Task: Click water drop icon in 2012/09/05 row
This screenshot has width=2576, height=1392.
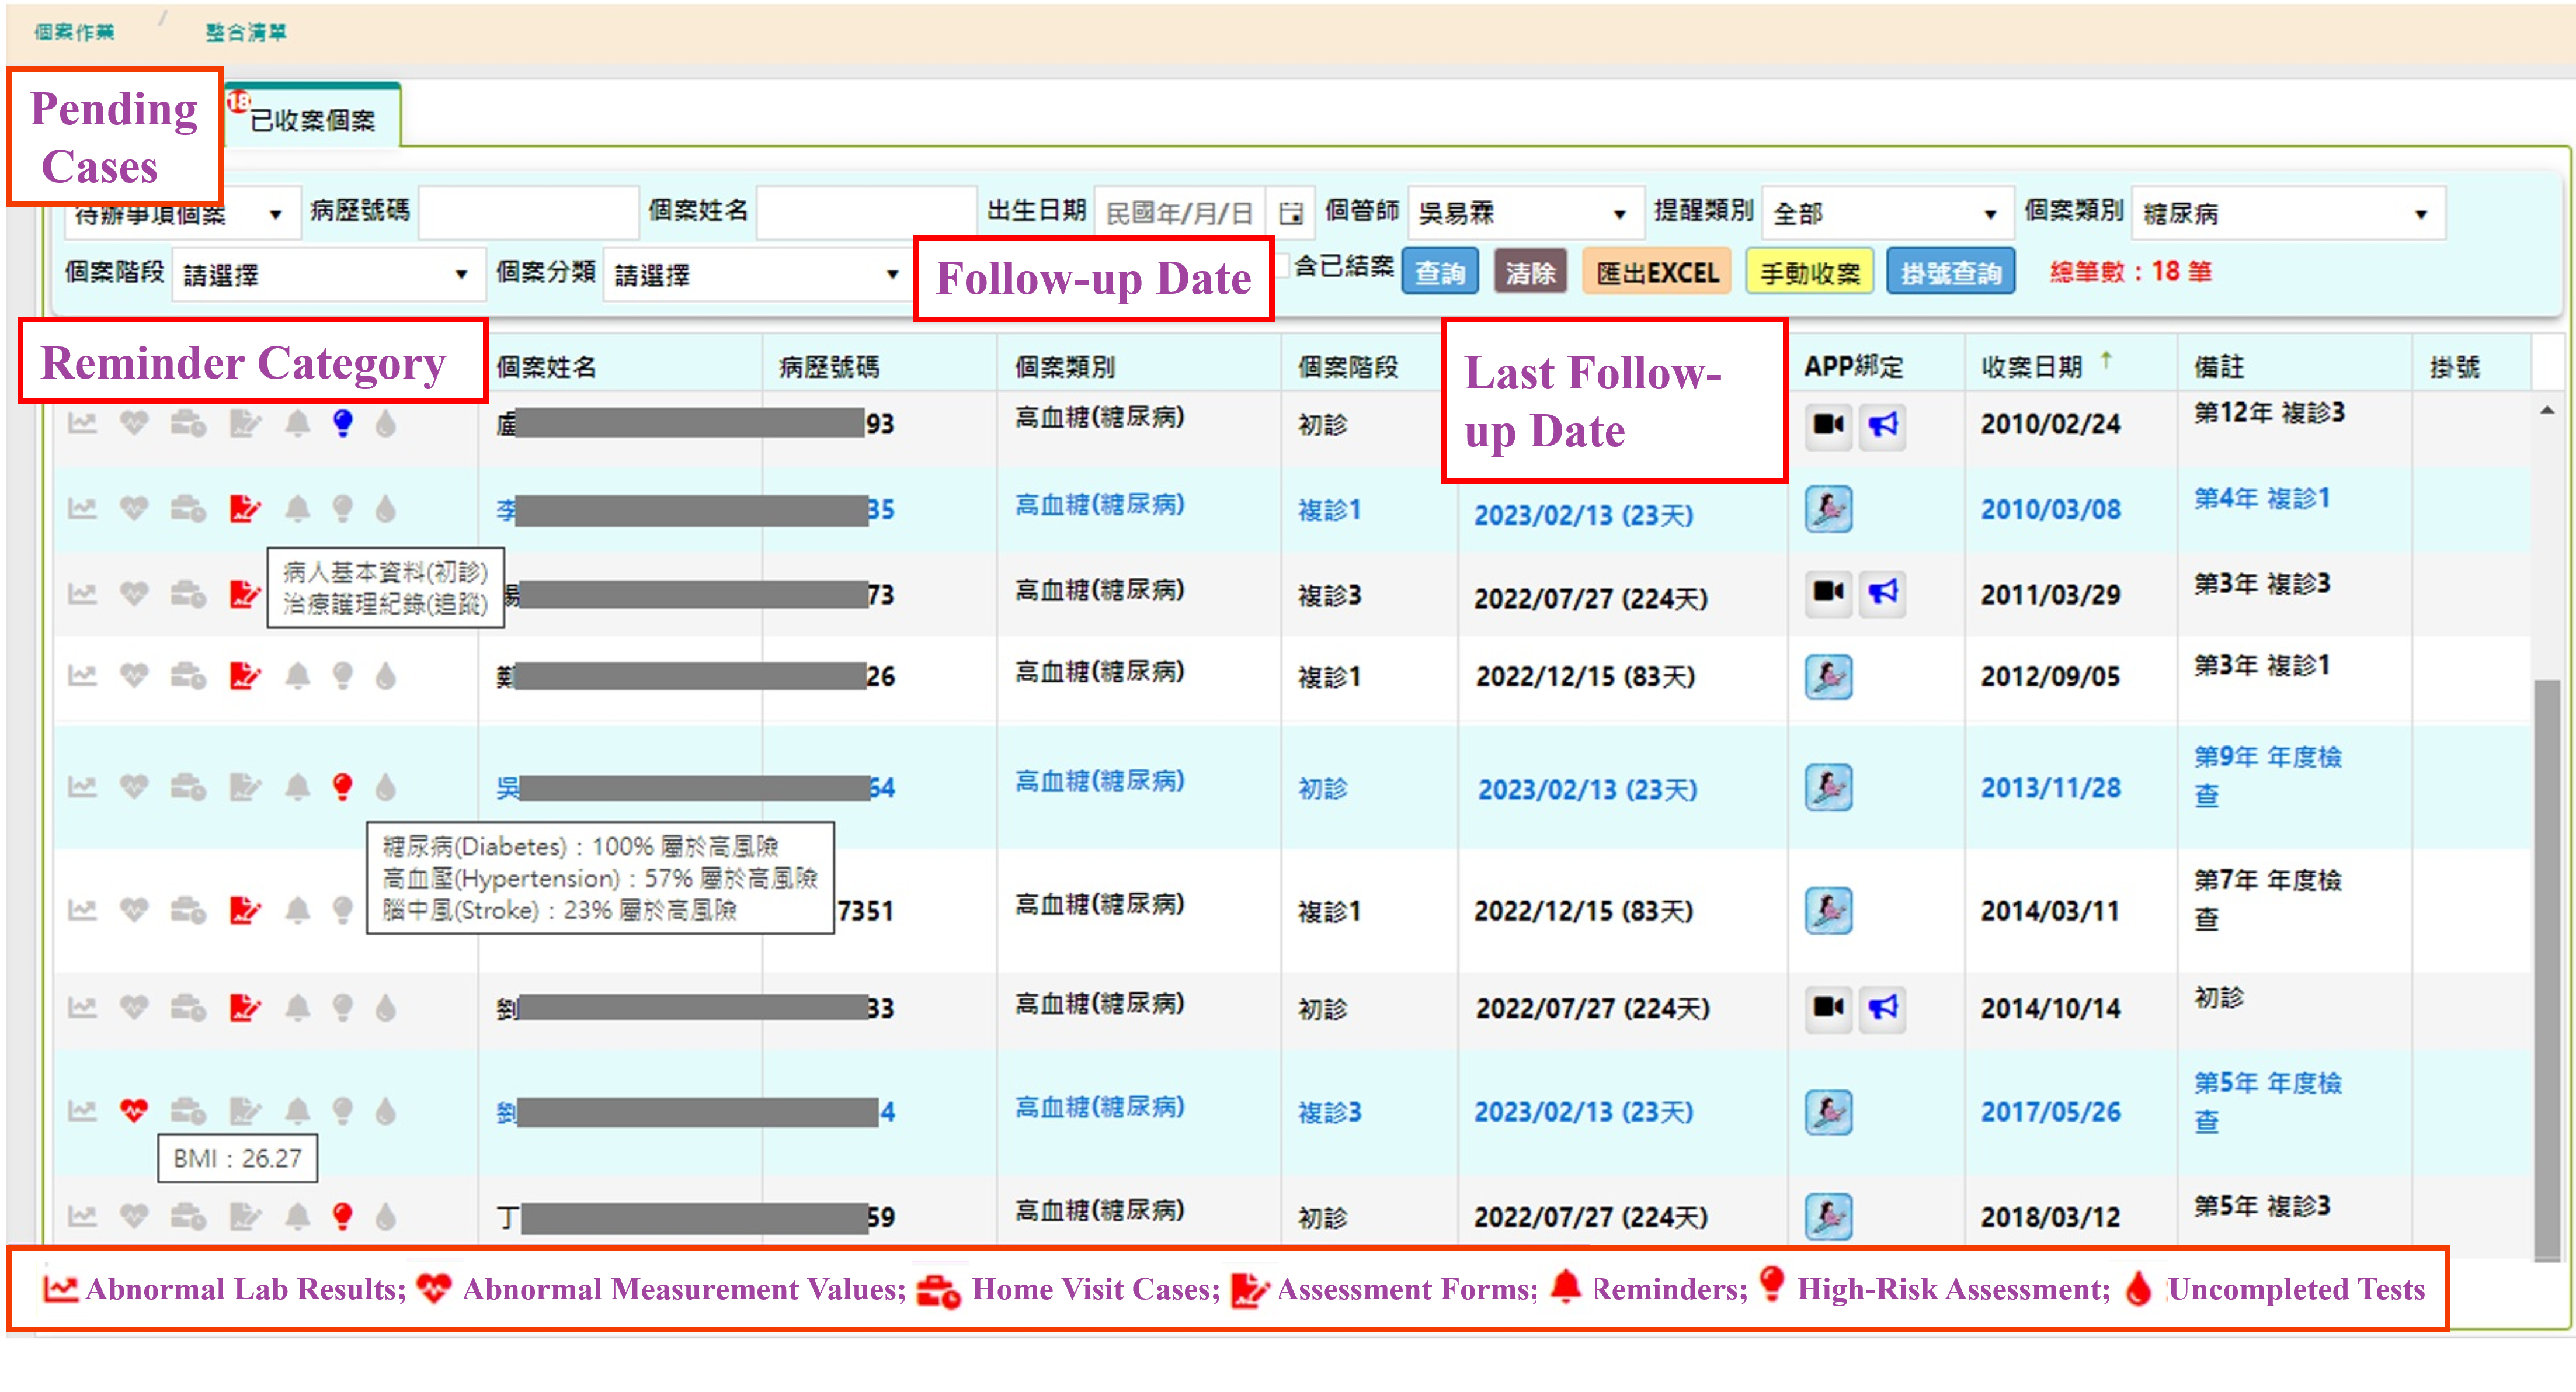Action: 385,676
